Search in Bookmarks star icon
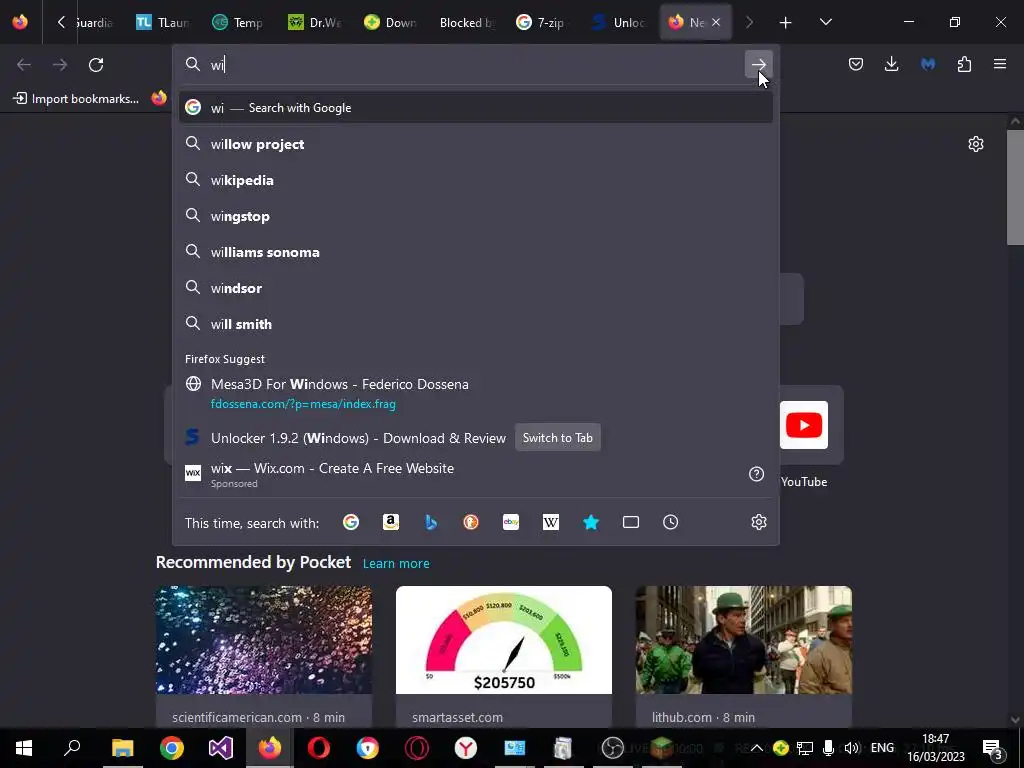 591,522
